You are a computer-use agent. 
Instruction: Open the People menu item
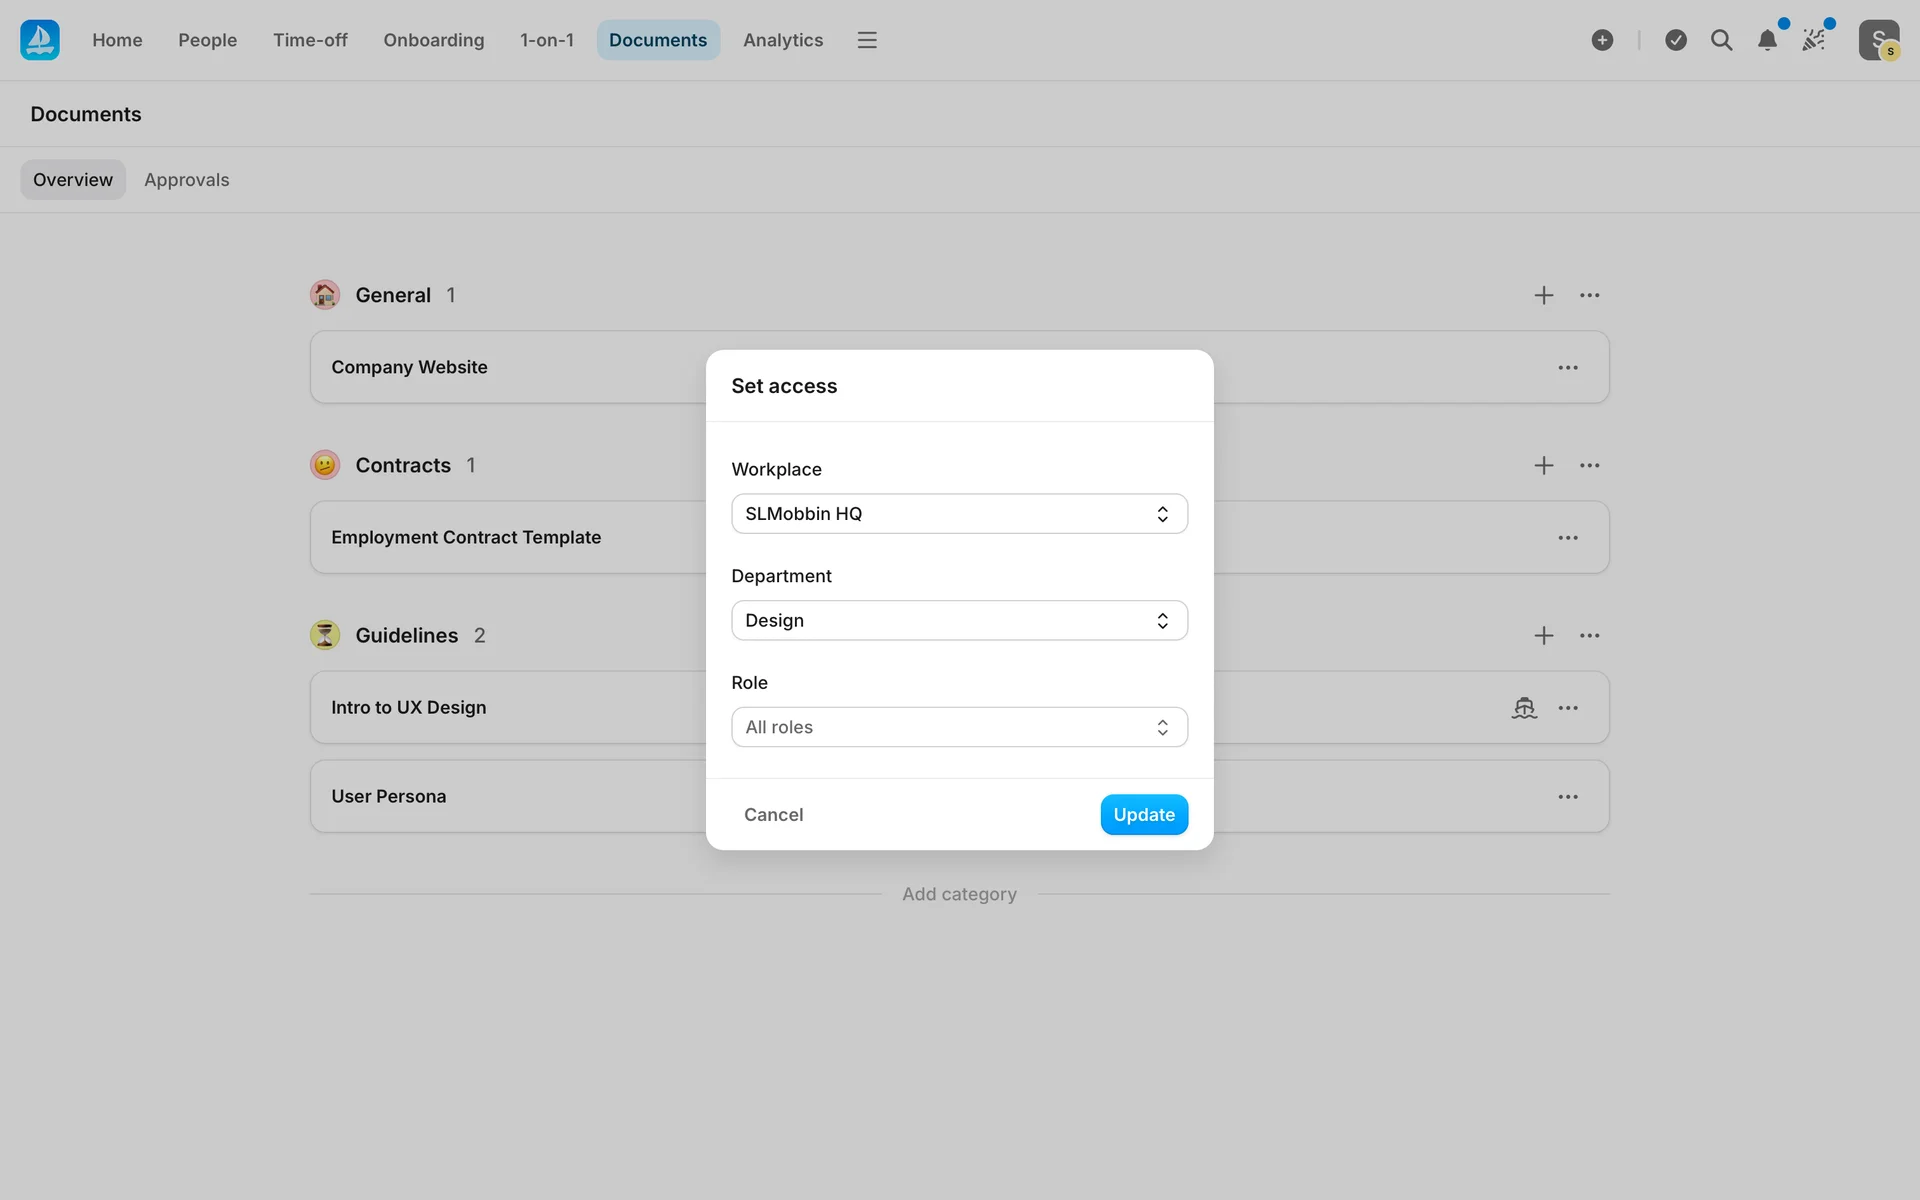click(x=207, y=40)
